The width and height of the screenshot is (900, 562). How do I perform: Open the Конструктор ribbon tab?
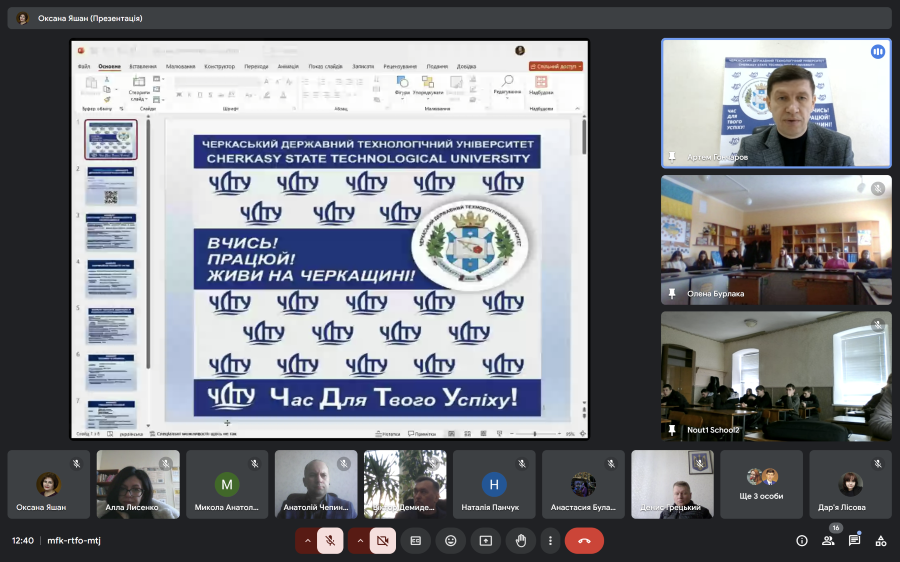(x=219, y=67)
